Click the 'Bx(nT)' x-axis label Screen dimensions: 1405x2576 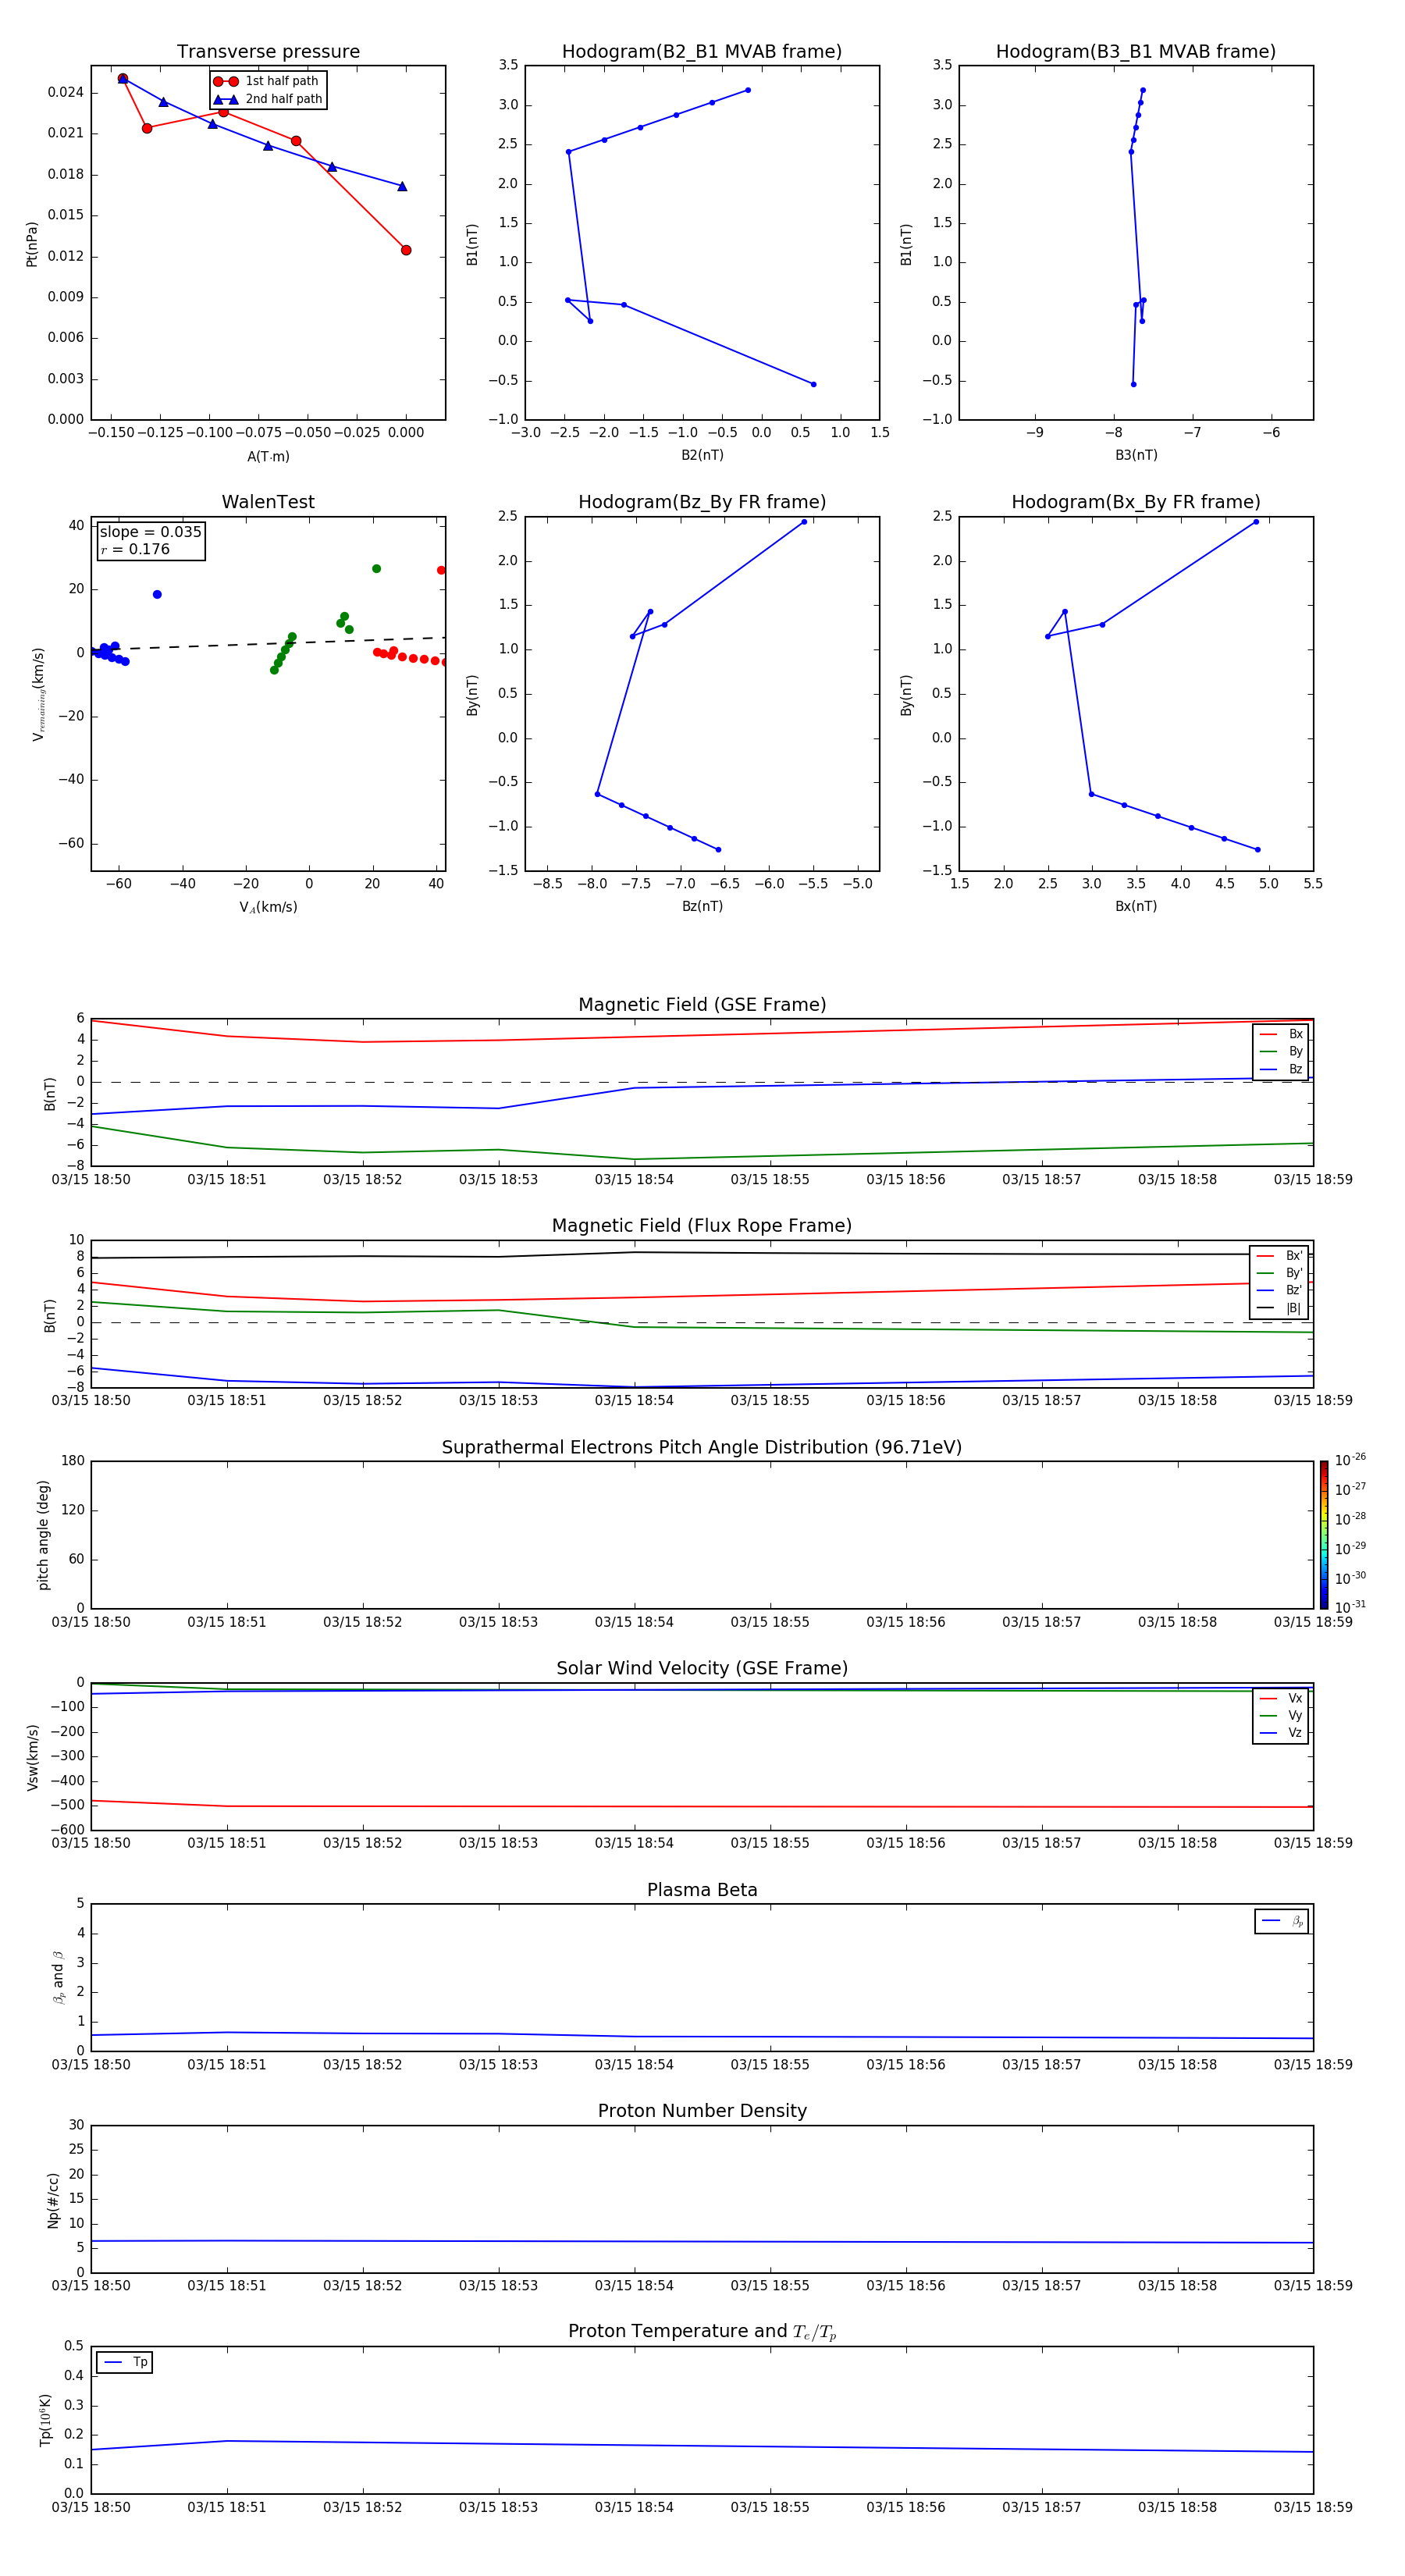[x=1136, y=906]
